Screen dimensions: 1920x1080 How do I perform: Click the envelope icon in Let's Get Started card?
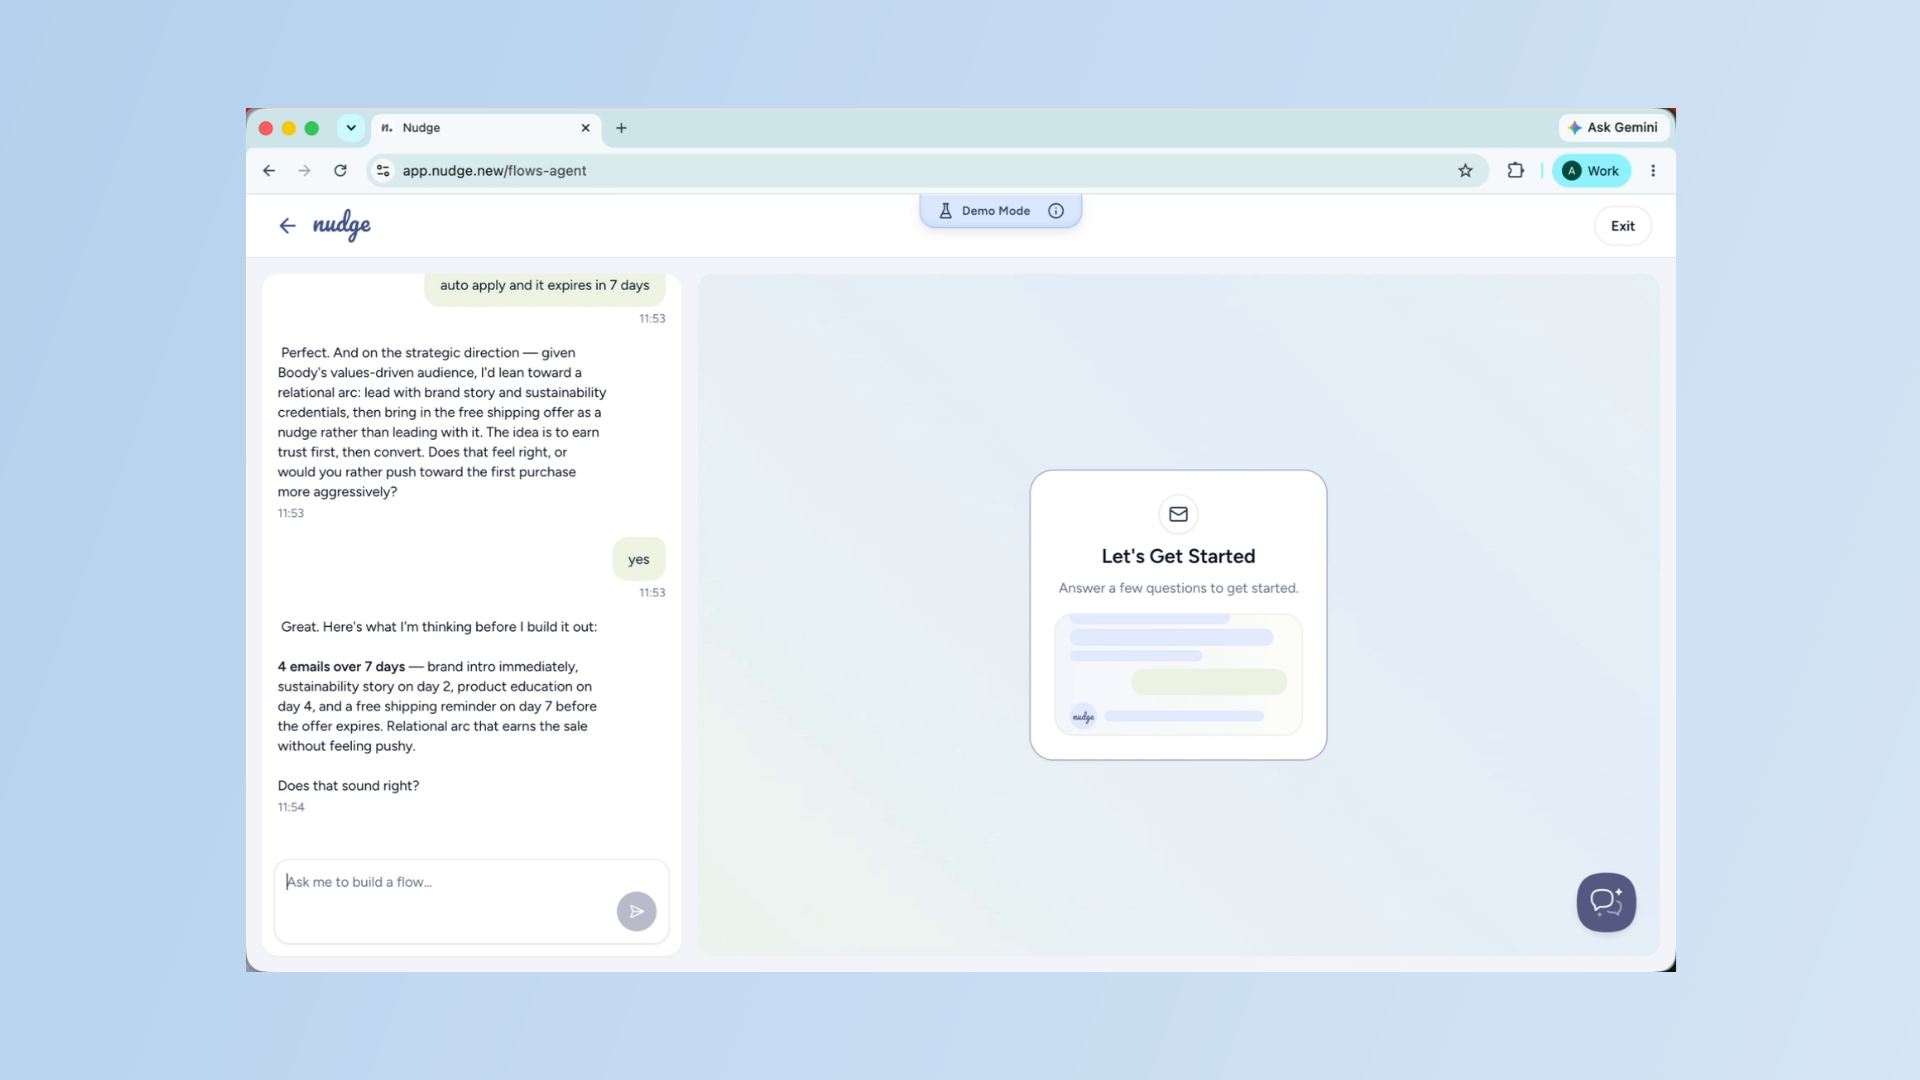(x=1178, y=514)
